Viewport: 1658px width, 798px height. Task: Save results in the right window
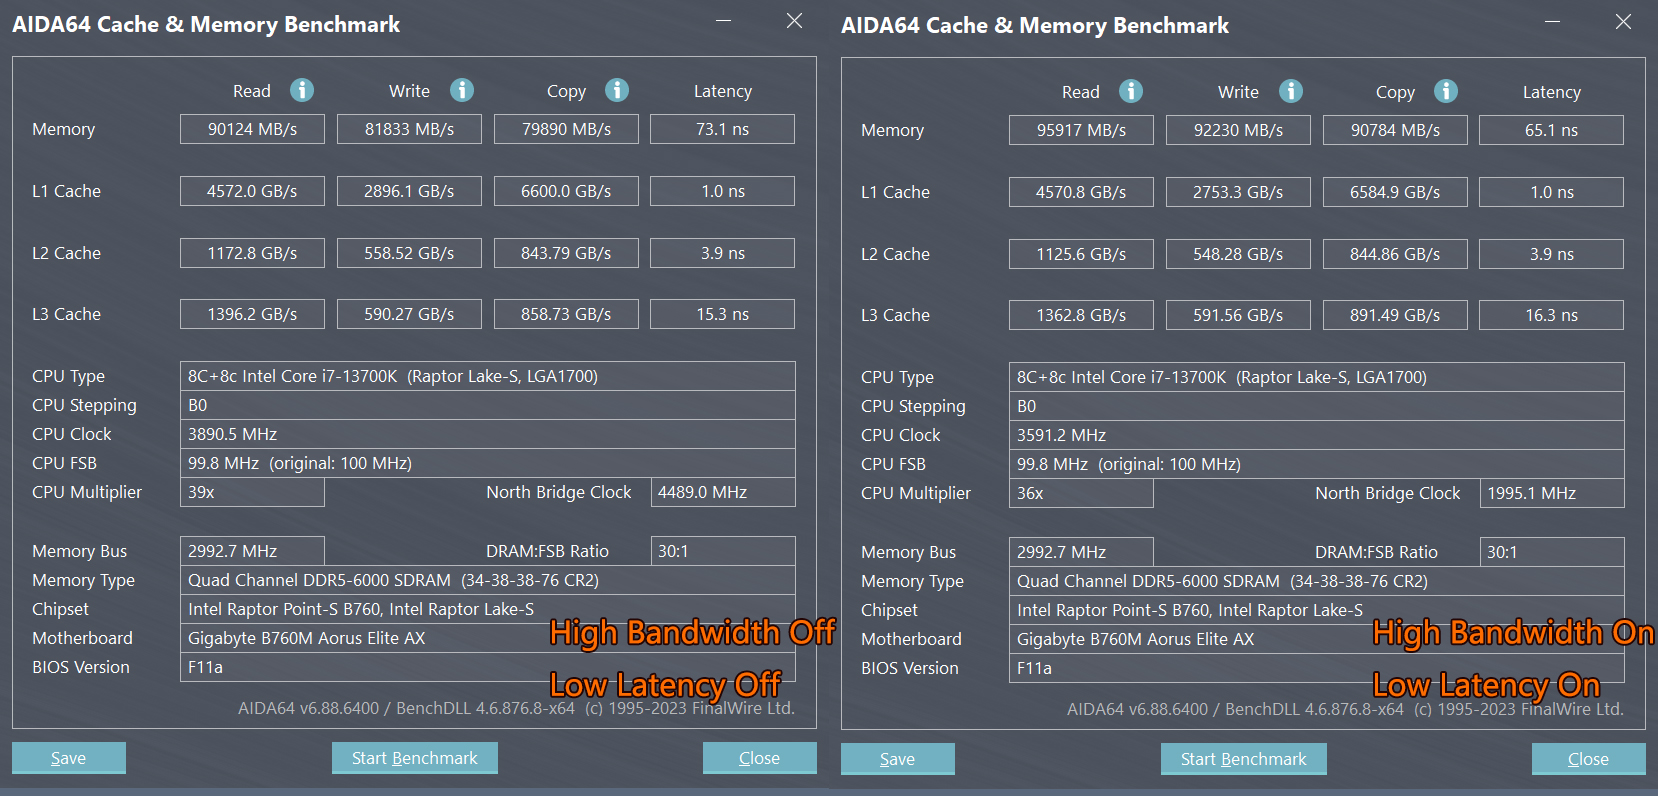[898, 759]
